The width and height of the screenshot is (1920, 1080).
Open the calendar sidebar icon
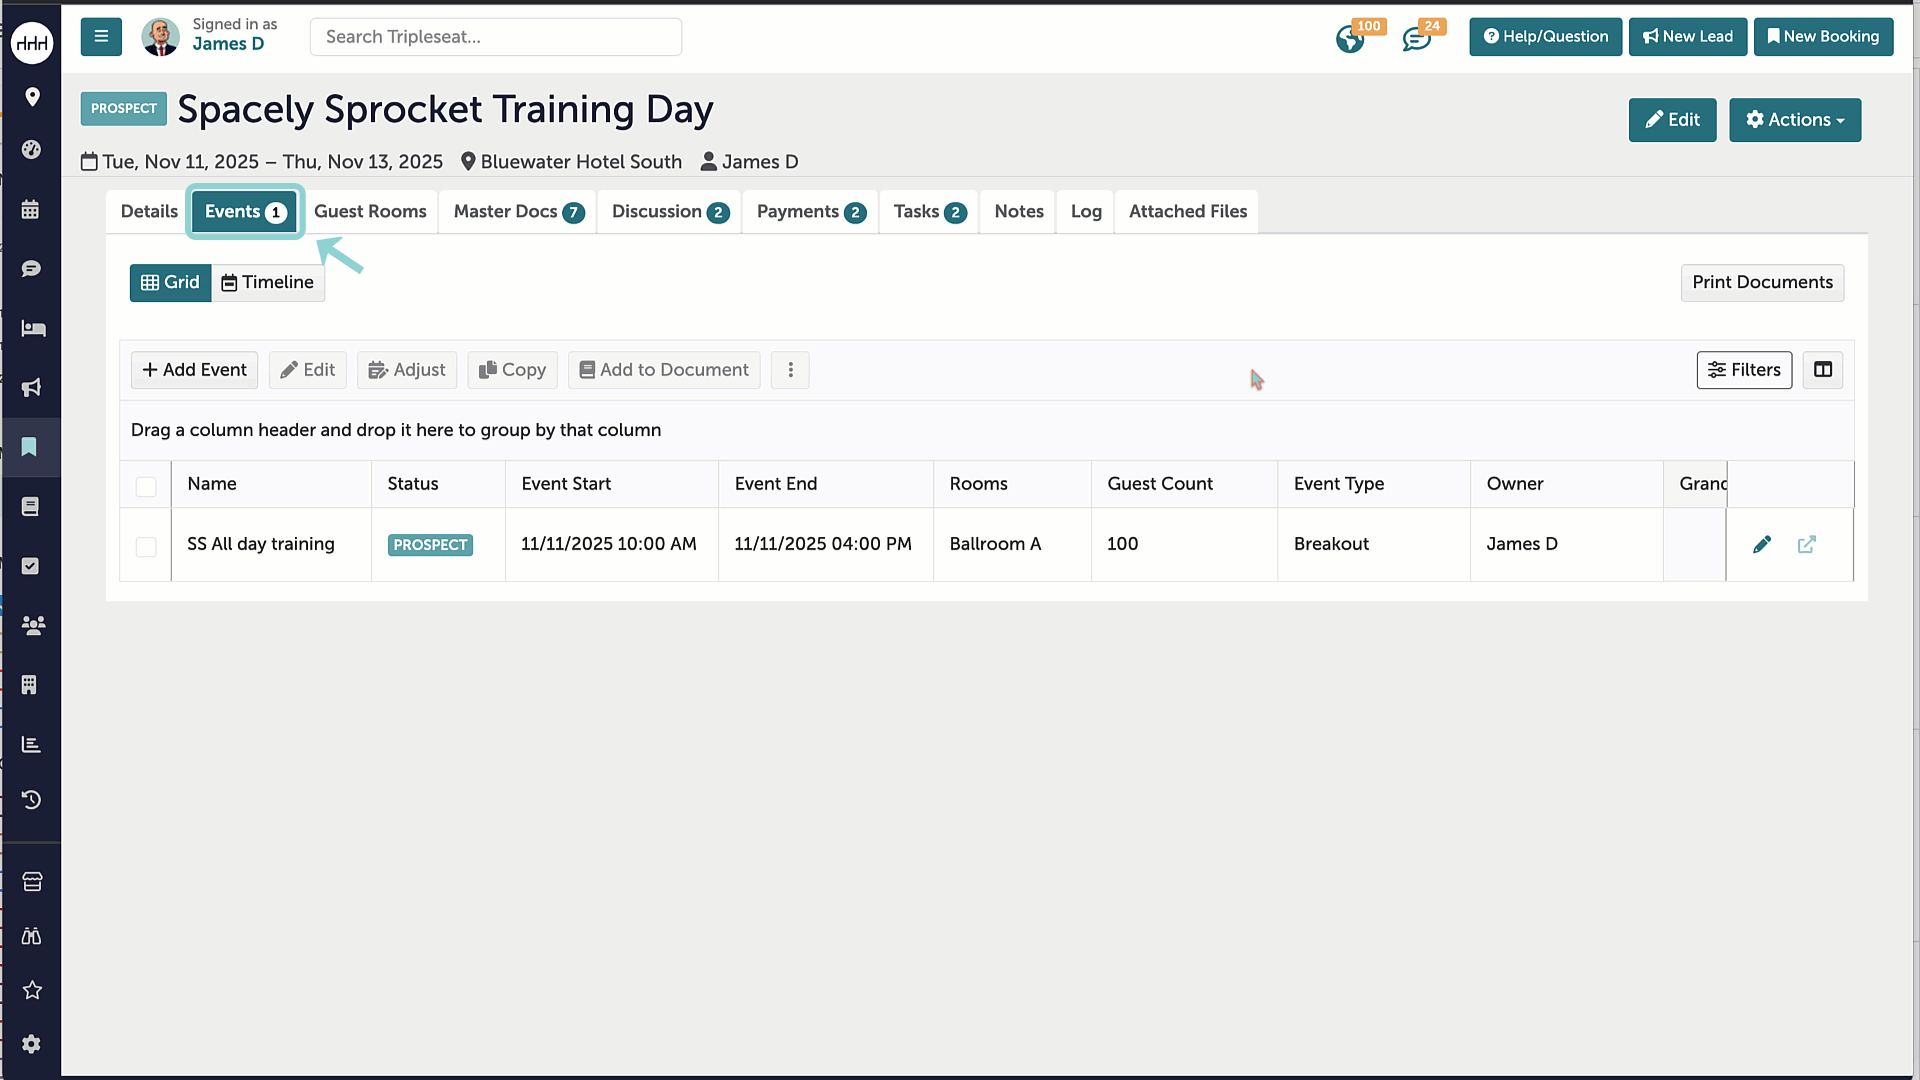click(x=31, y=209)
